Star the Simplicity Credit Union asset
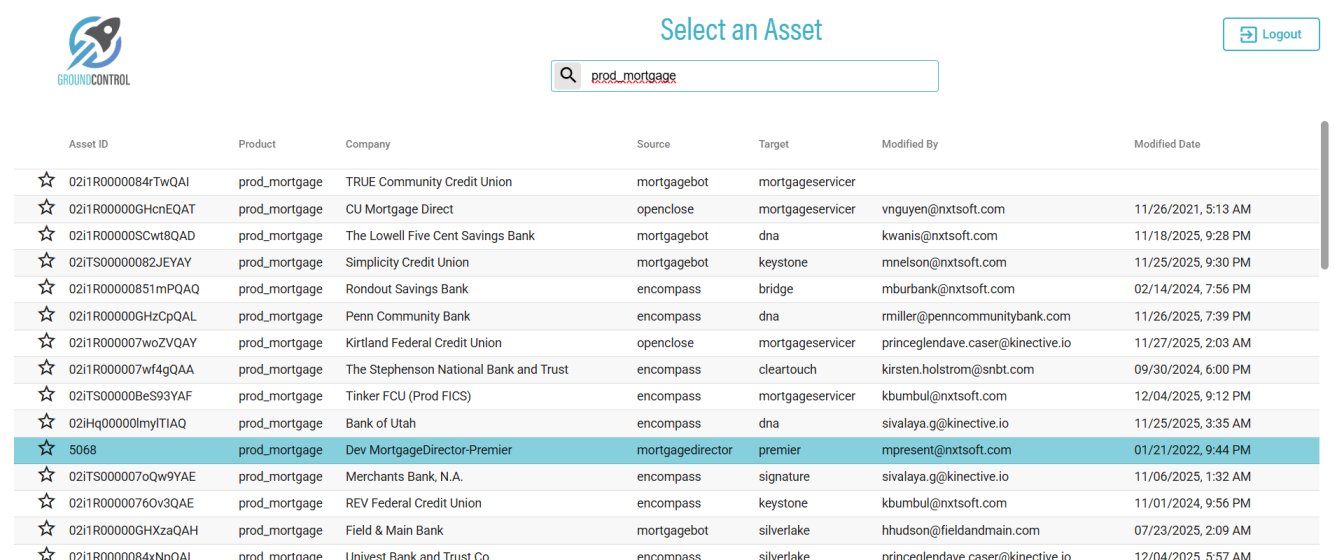Viewport: 1344px width, 560px height. [x=46, y=261]
